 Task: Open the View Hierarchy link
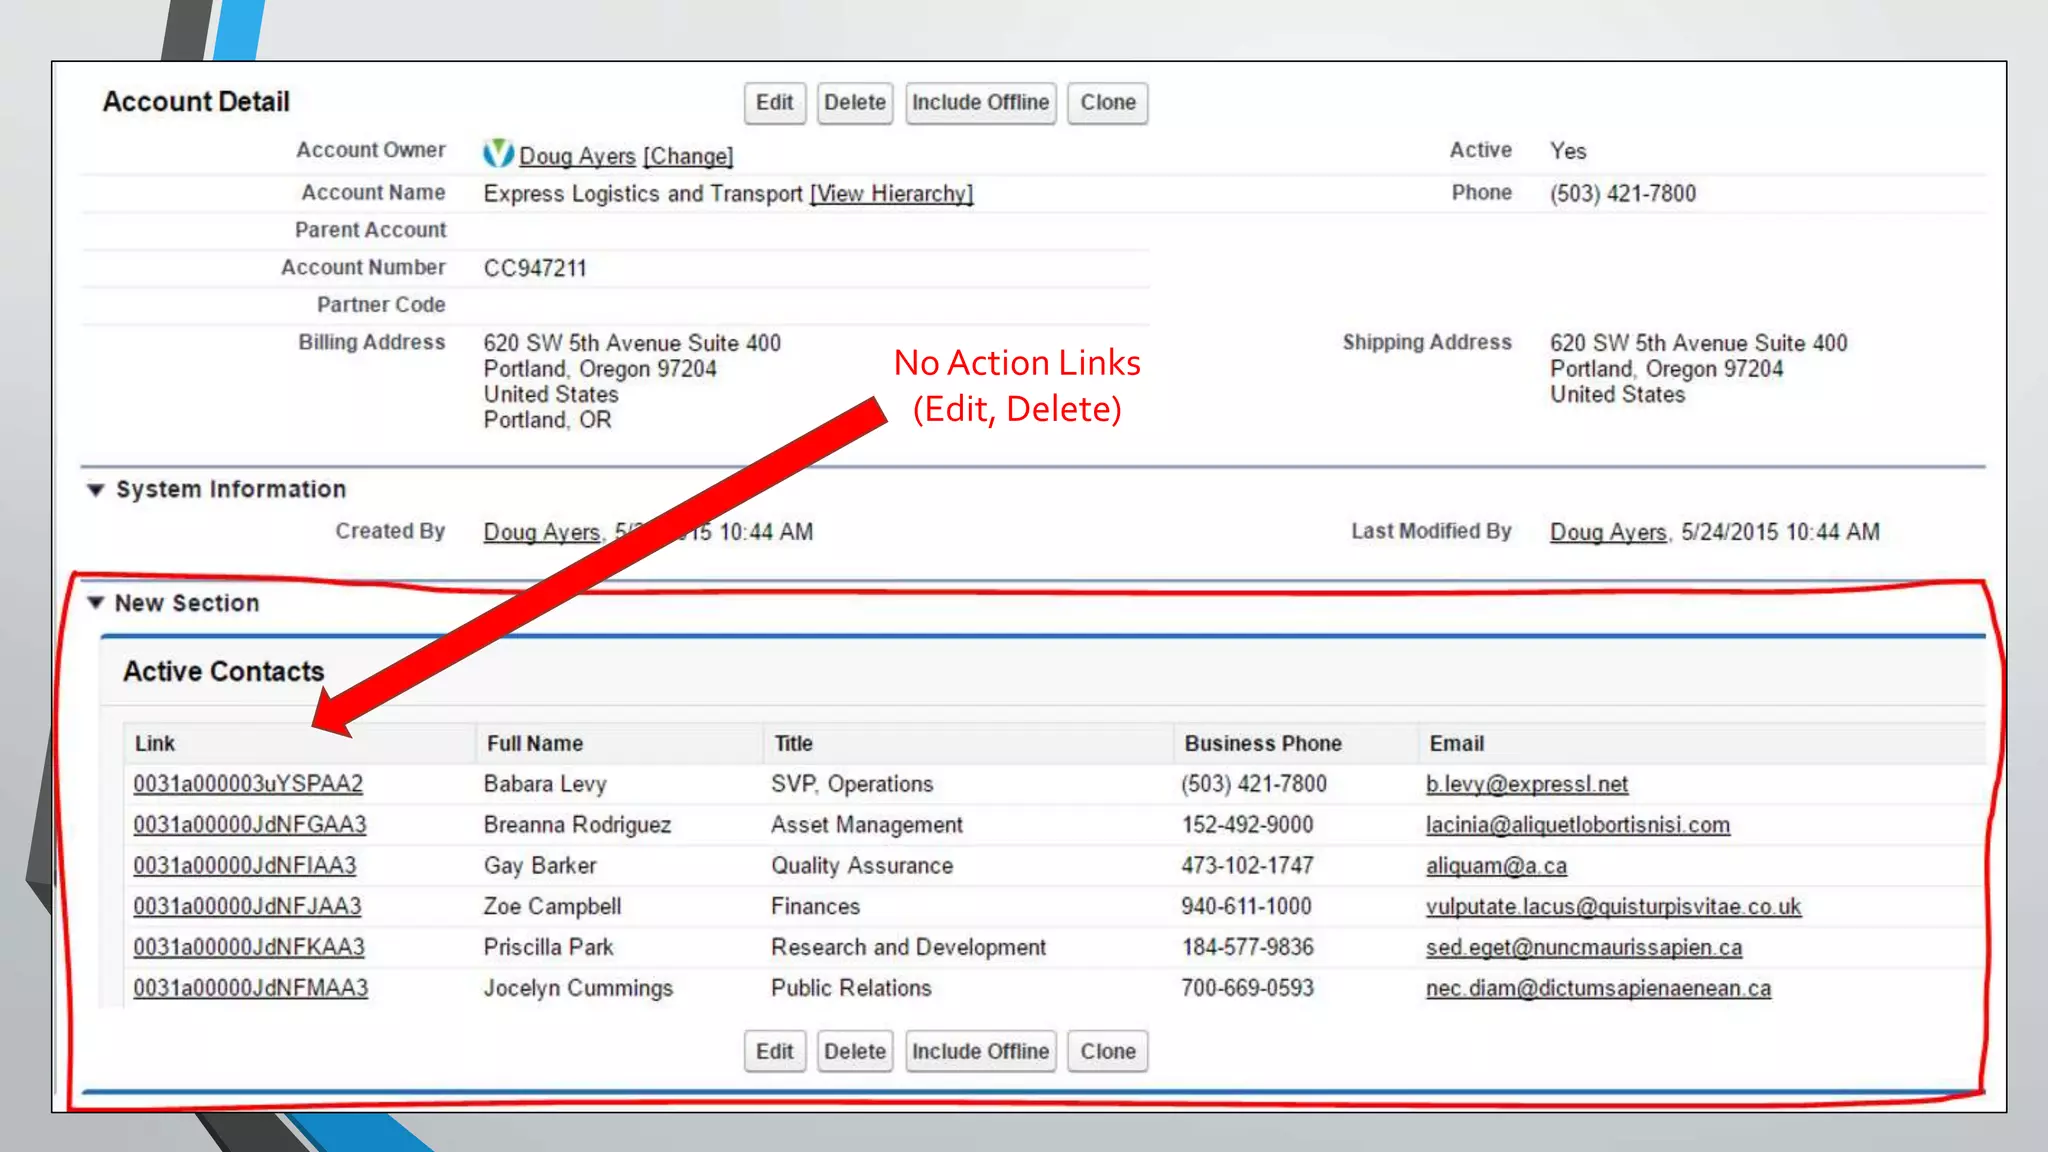point(891,194)
